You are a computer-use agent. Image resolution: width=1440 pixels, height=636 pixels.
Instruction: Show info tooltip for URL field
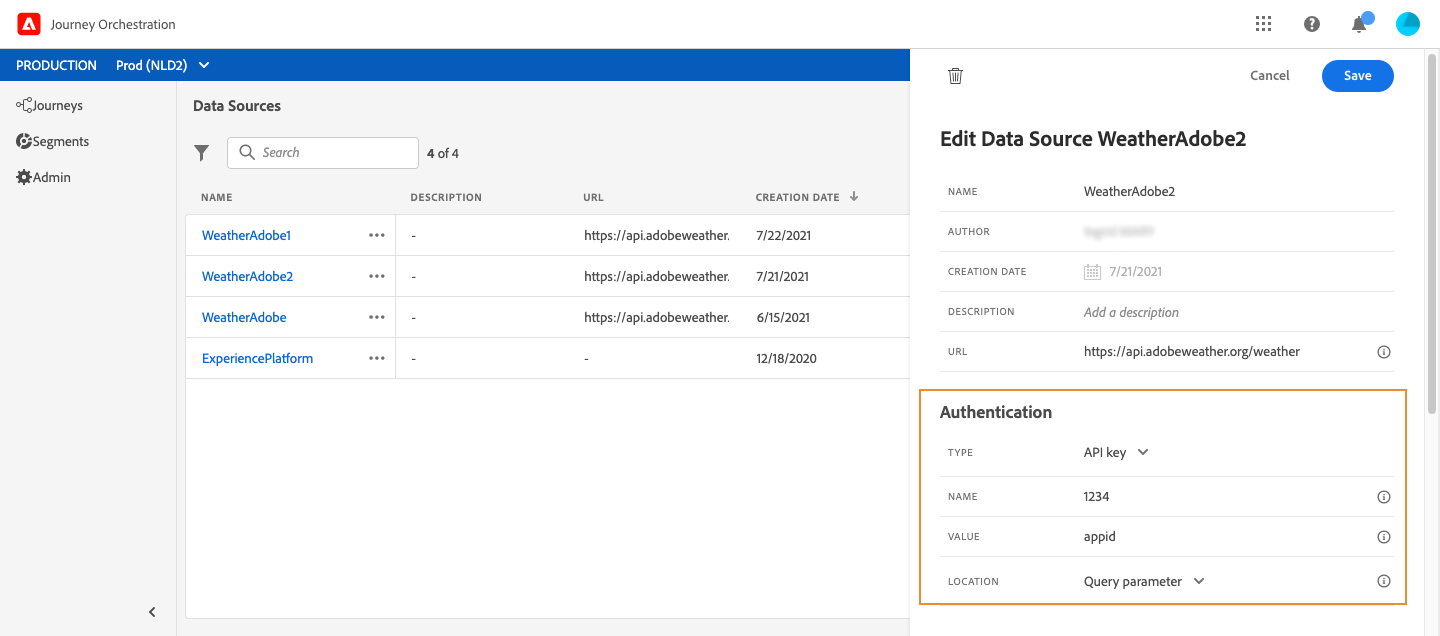[1384, 352]
